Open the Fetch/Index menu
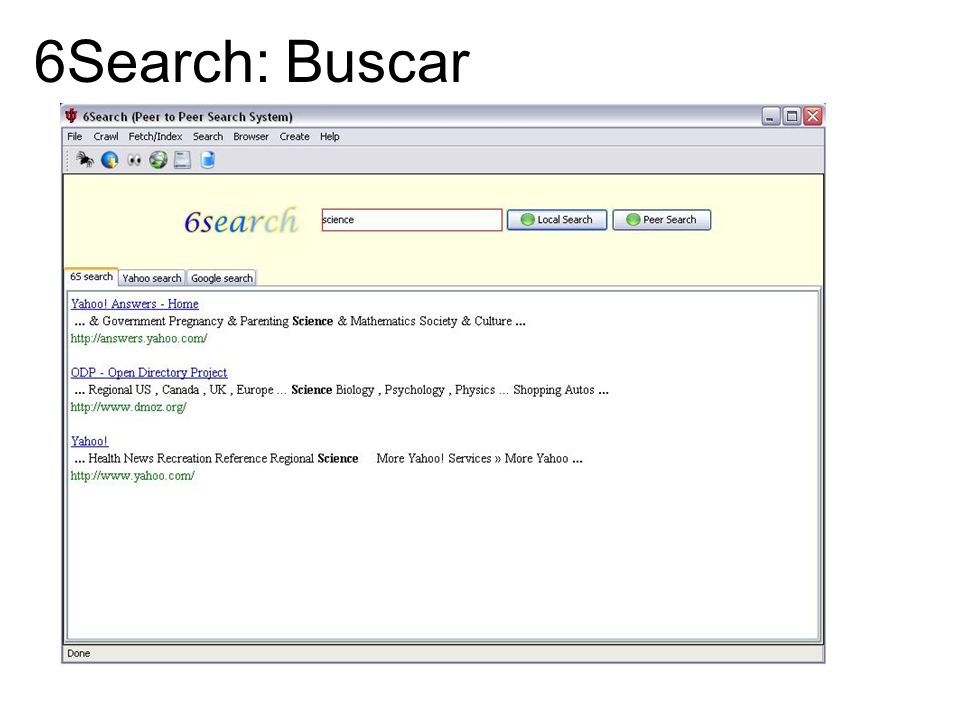 click(155, 137)
